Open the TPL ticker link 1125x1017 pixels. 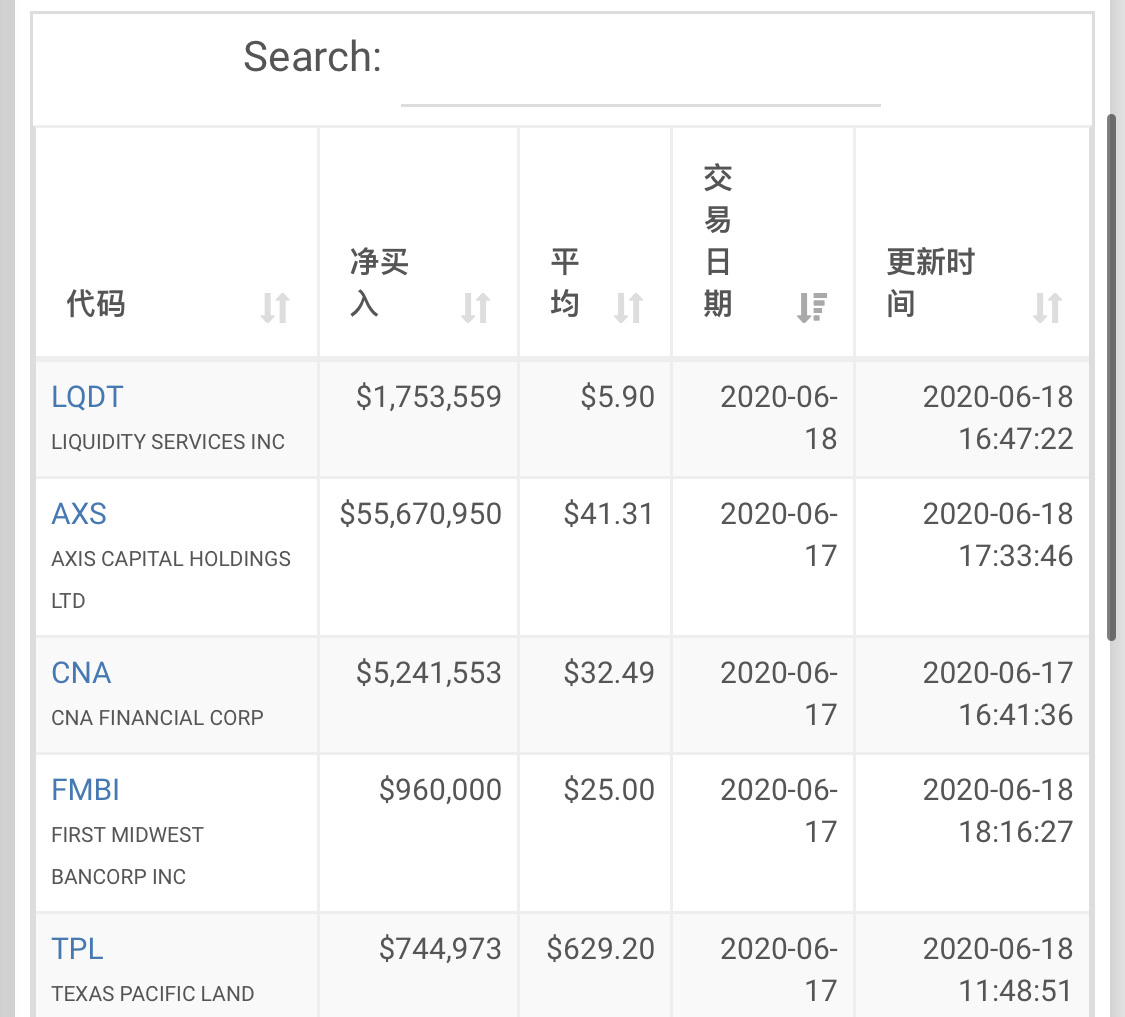77,950
